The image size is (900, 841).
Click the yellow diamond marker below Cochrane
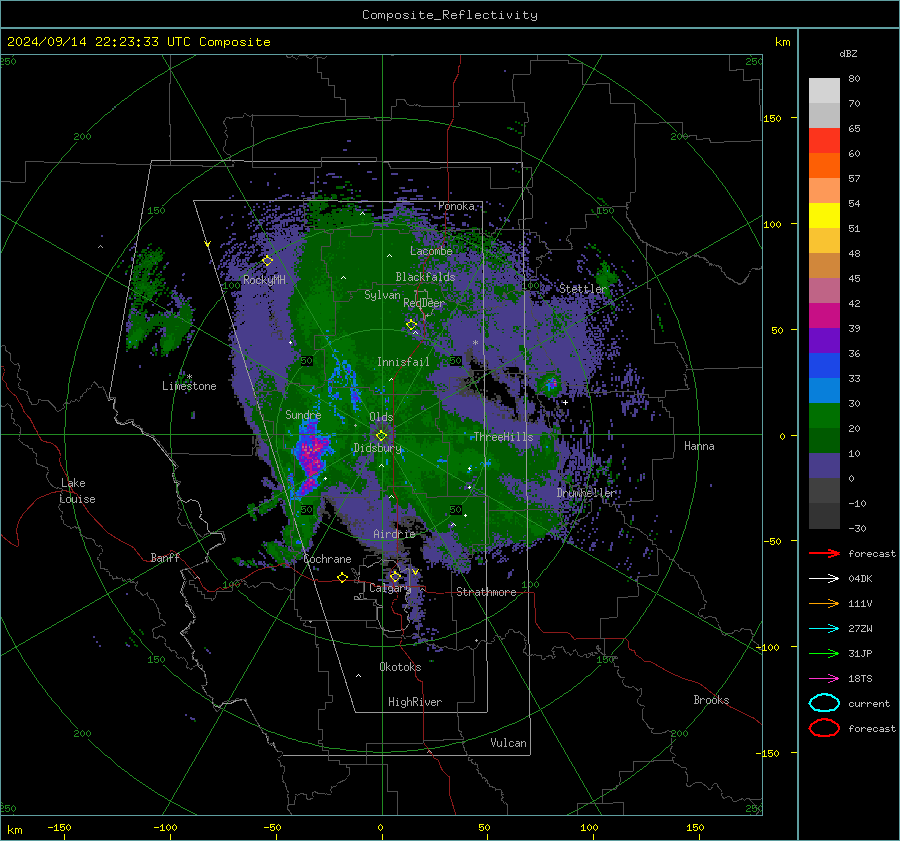click(x=343, y=577)
